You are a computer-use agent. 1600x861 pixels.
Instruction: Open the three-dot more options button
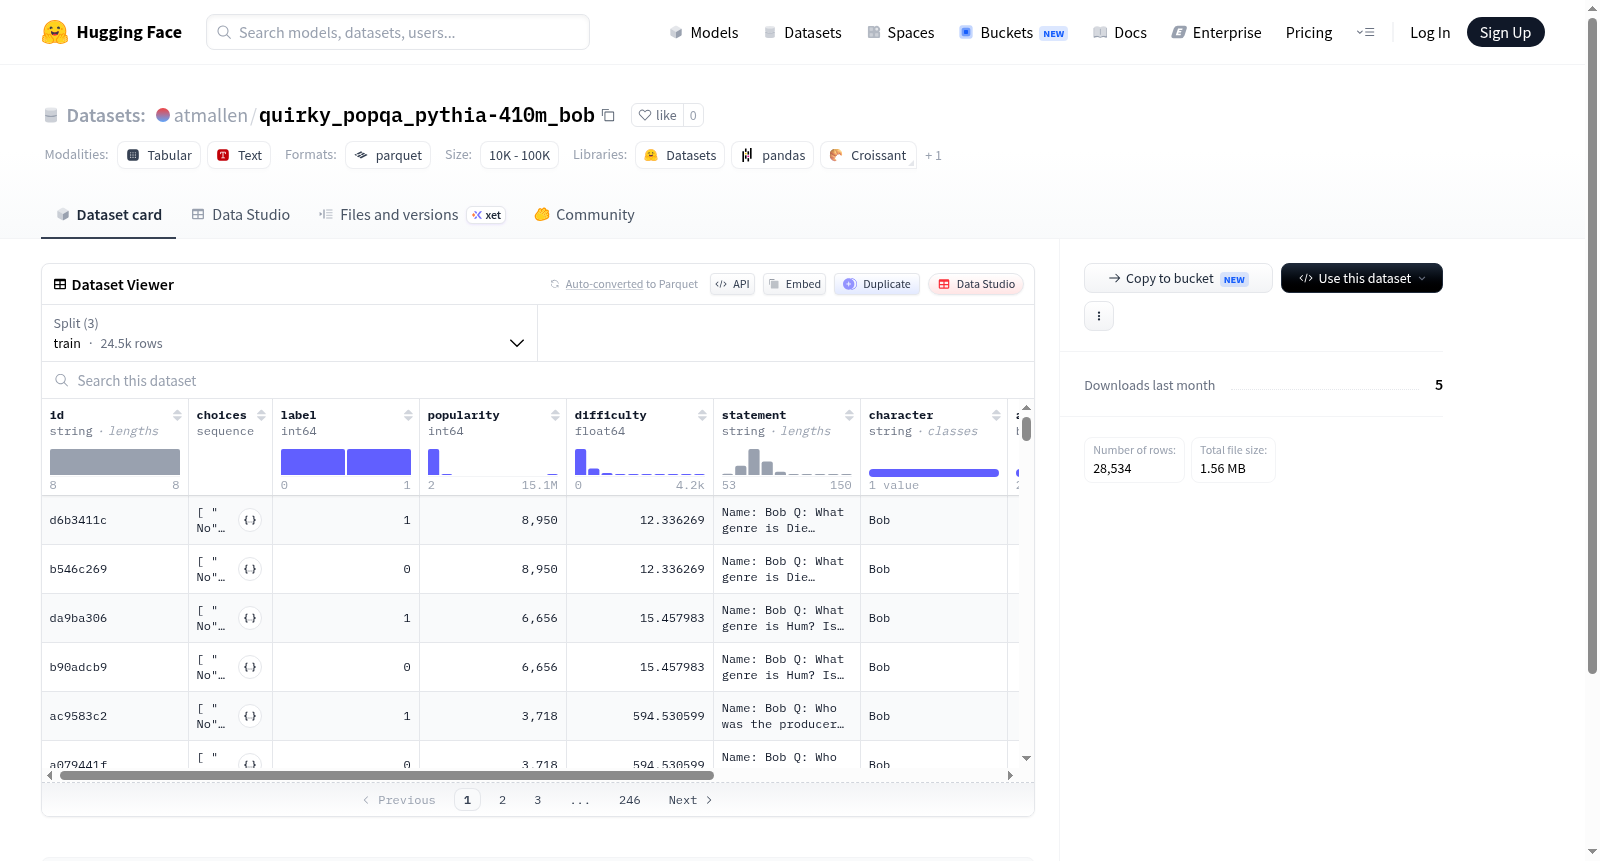[x=1099, y=316]
